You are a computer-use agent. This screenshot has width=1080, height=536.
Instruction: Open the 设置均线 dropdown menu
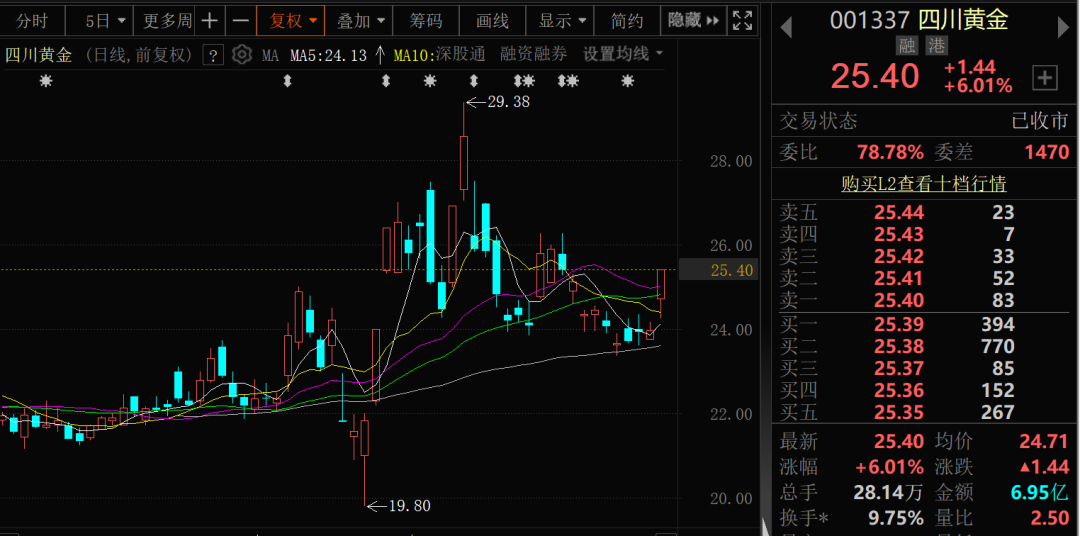(623, 55)
